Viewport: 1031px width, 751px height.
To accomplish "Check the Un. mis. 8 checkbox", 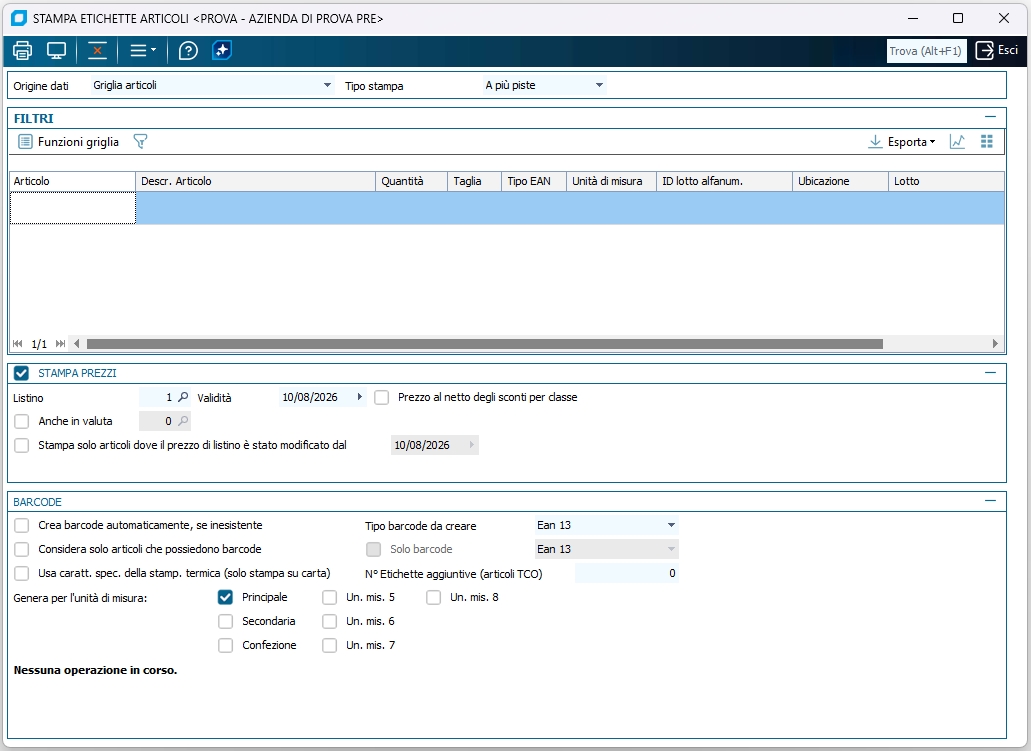I will tap(433, 598).
